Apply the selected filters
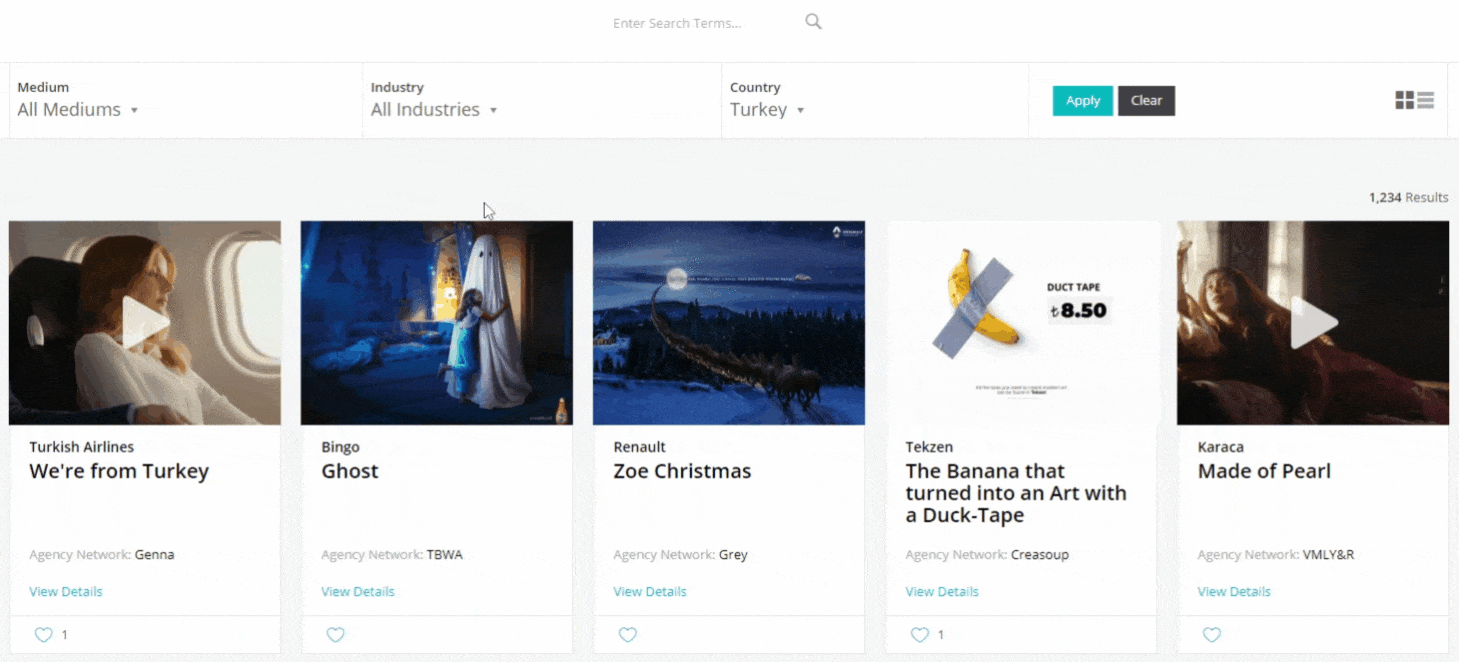 click(1083, 100)
